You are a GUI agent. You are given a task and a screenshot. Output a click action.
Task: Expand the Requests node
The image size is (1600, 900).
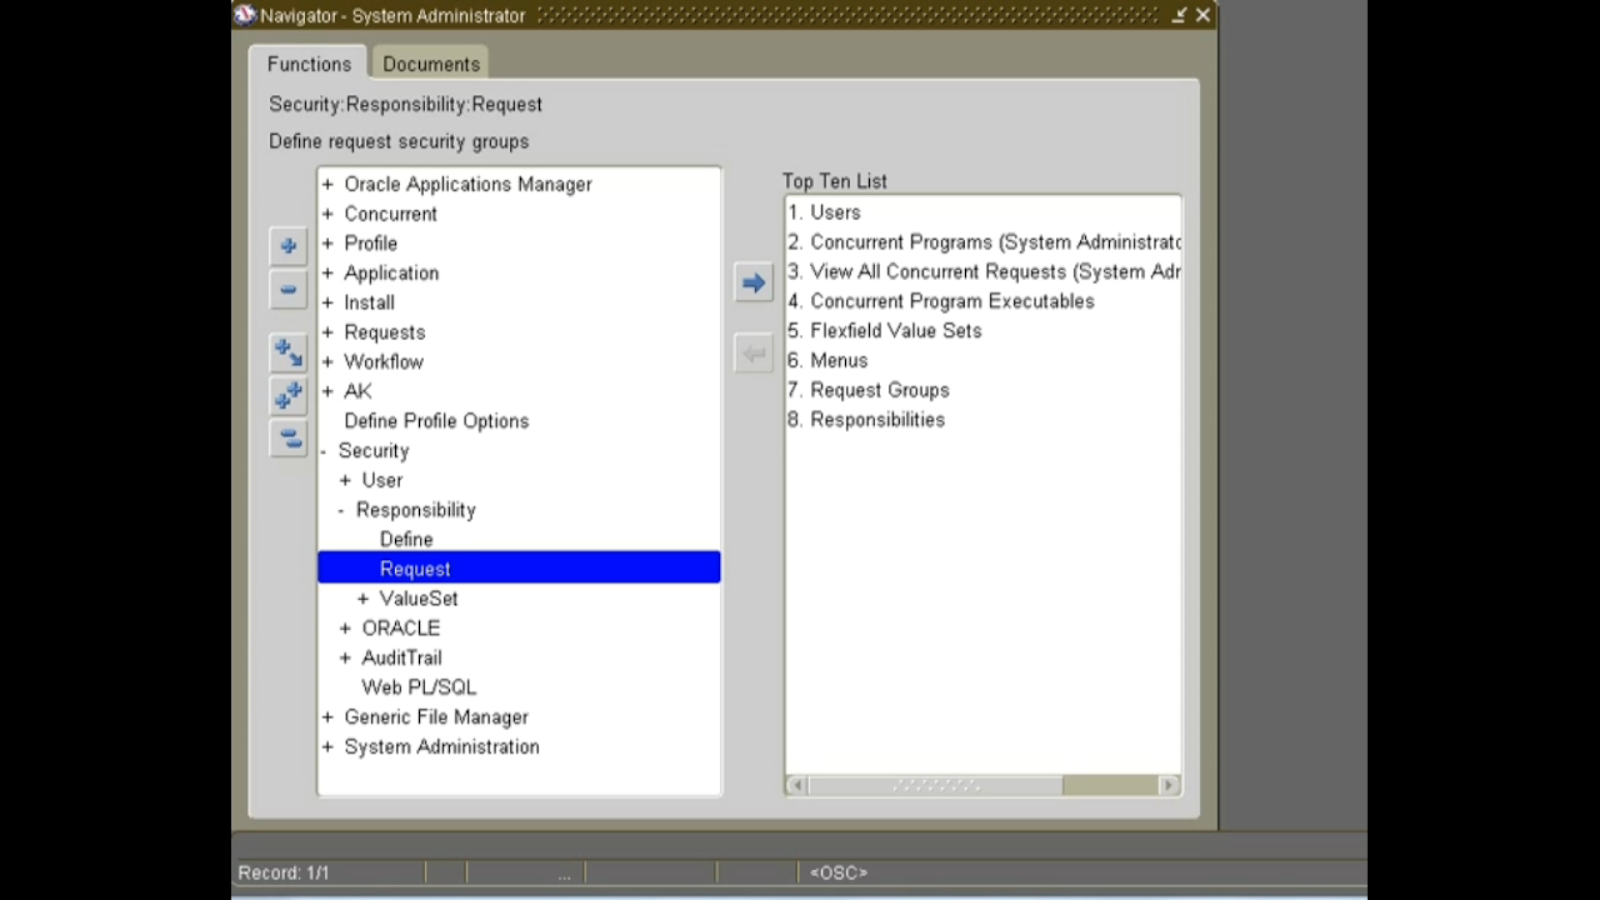(x=327, y=332)
